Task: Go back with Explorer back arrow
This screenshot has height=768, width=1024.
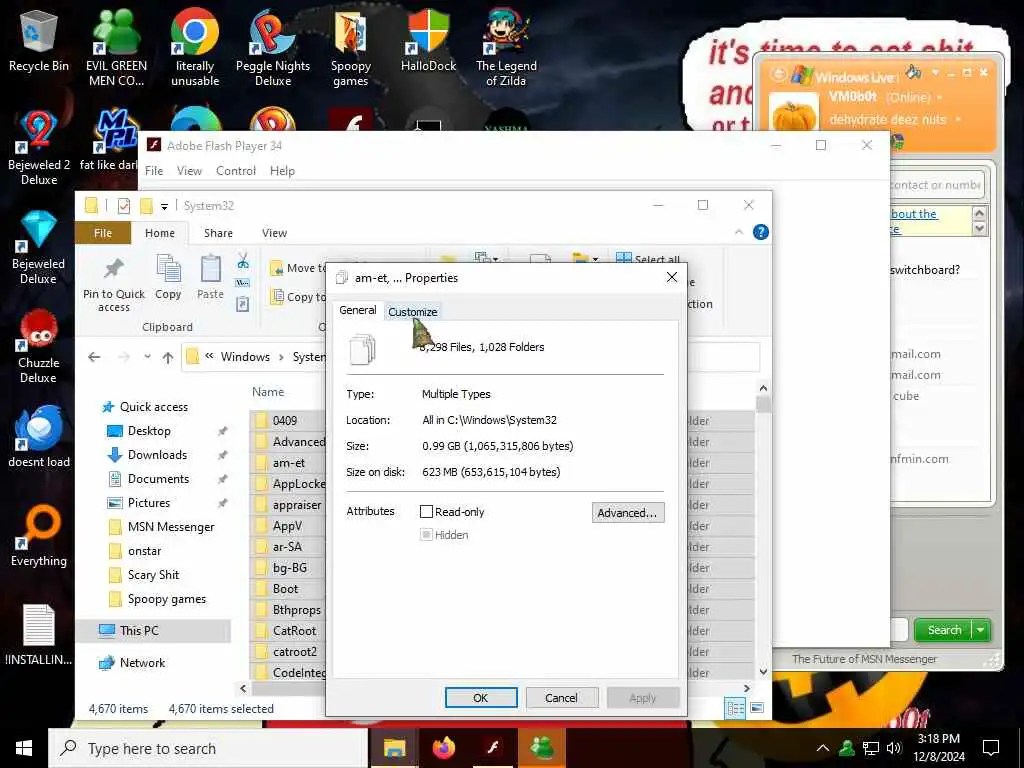Action: point(94,357)
